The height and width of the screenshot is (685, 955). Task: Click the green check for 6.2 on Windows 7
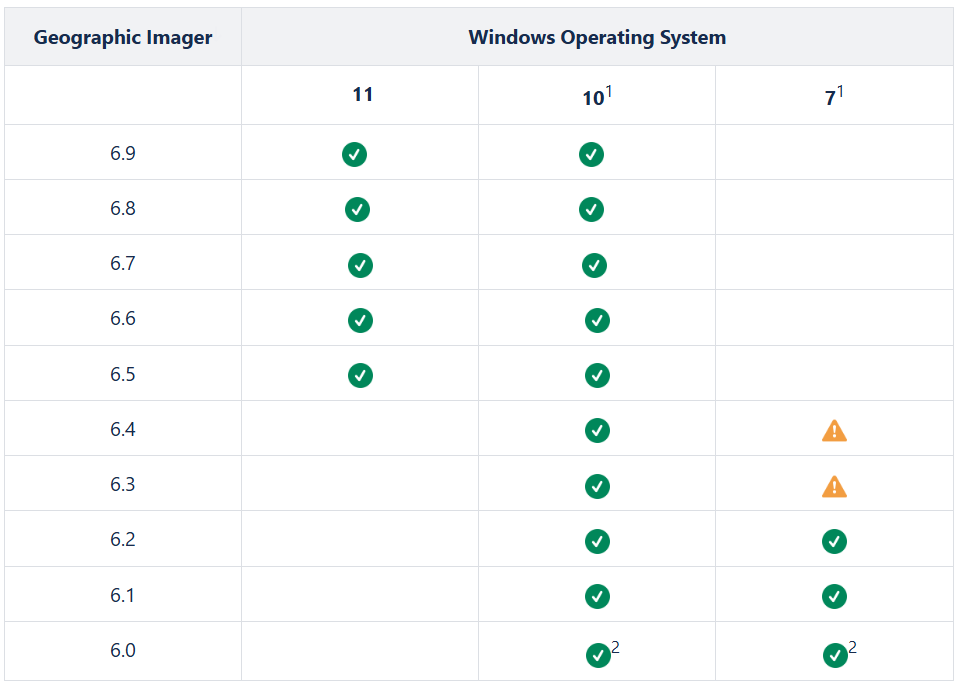point(834,541)
